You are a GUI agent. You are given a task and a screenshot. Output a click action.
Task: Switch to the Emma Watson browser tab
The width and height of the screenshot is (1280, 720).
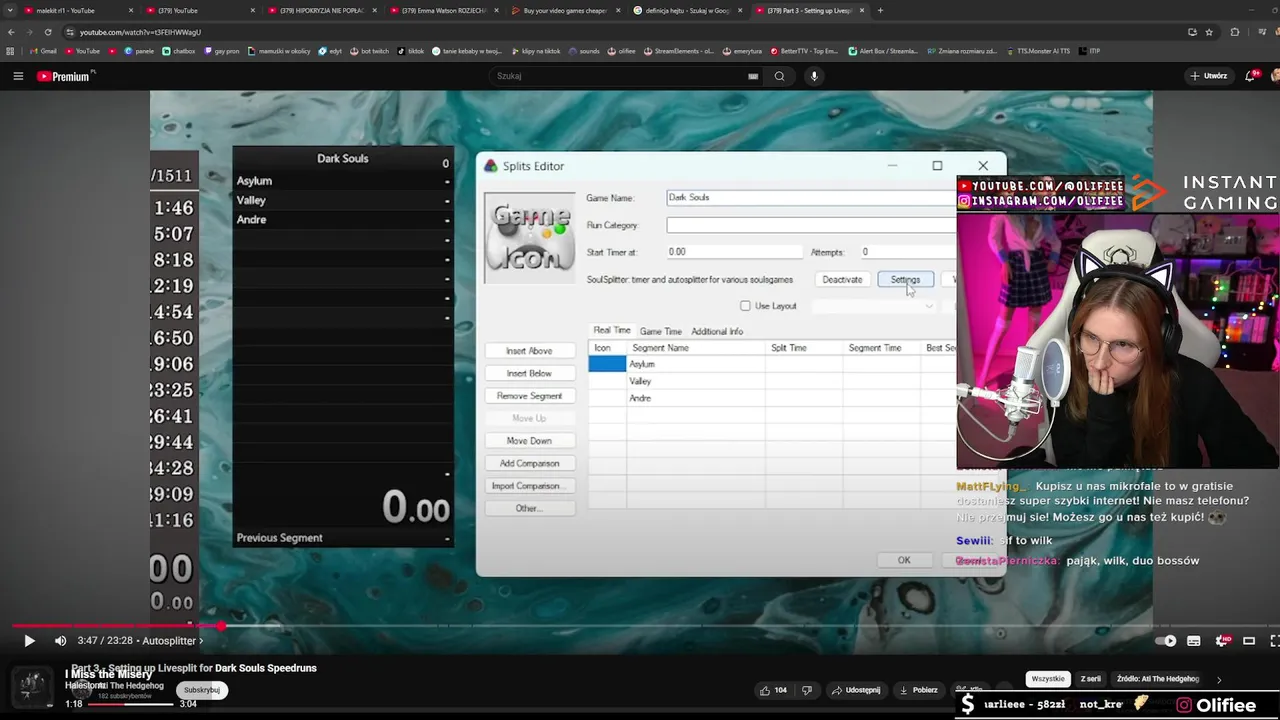(x=445, y=11)
